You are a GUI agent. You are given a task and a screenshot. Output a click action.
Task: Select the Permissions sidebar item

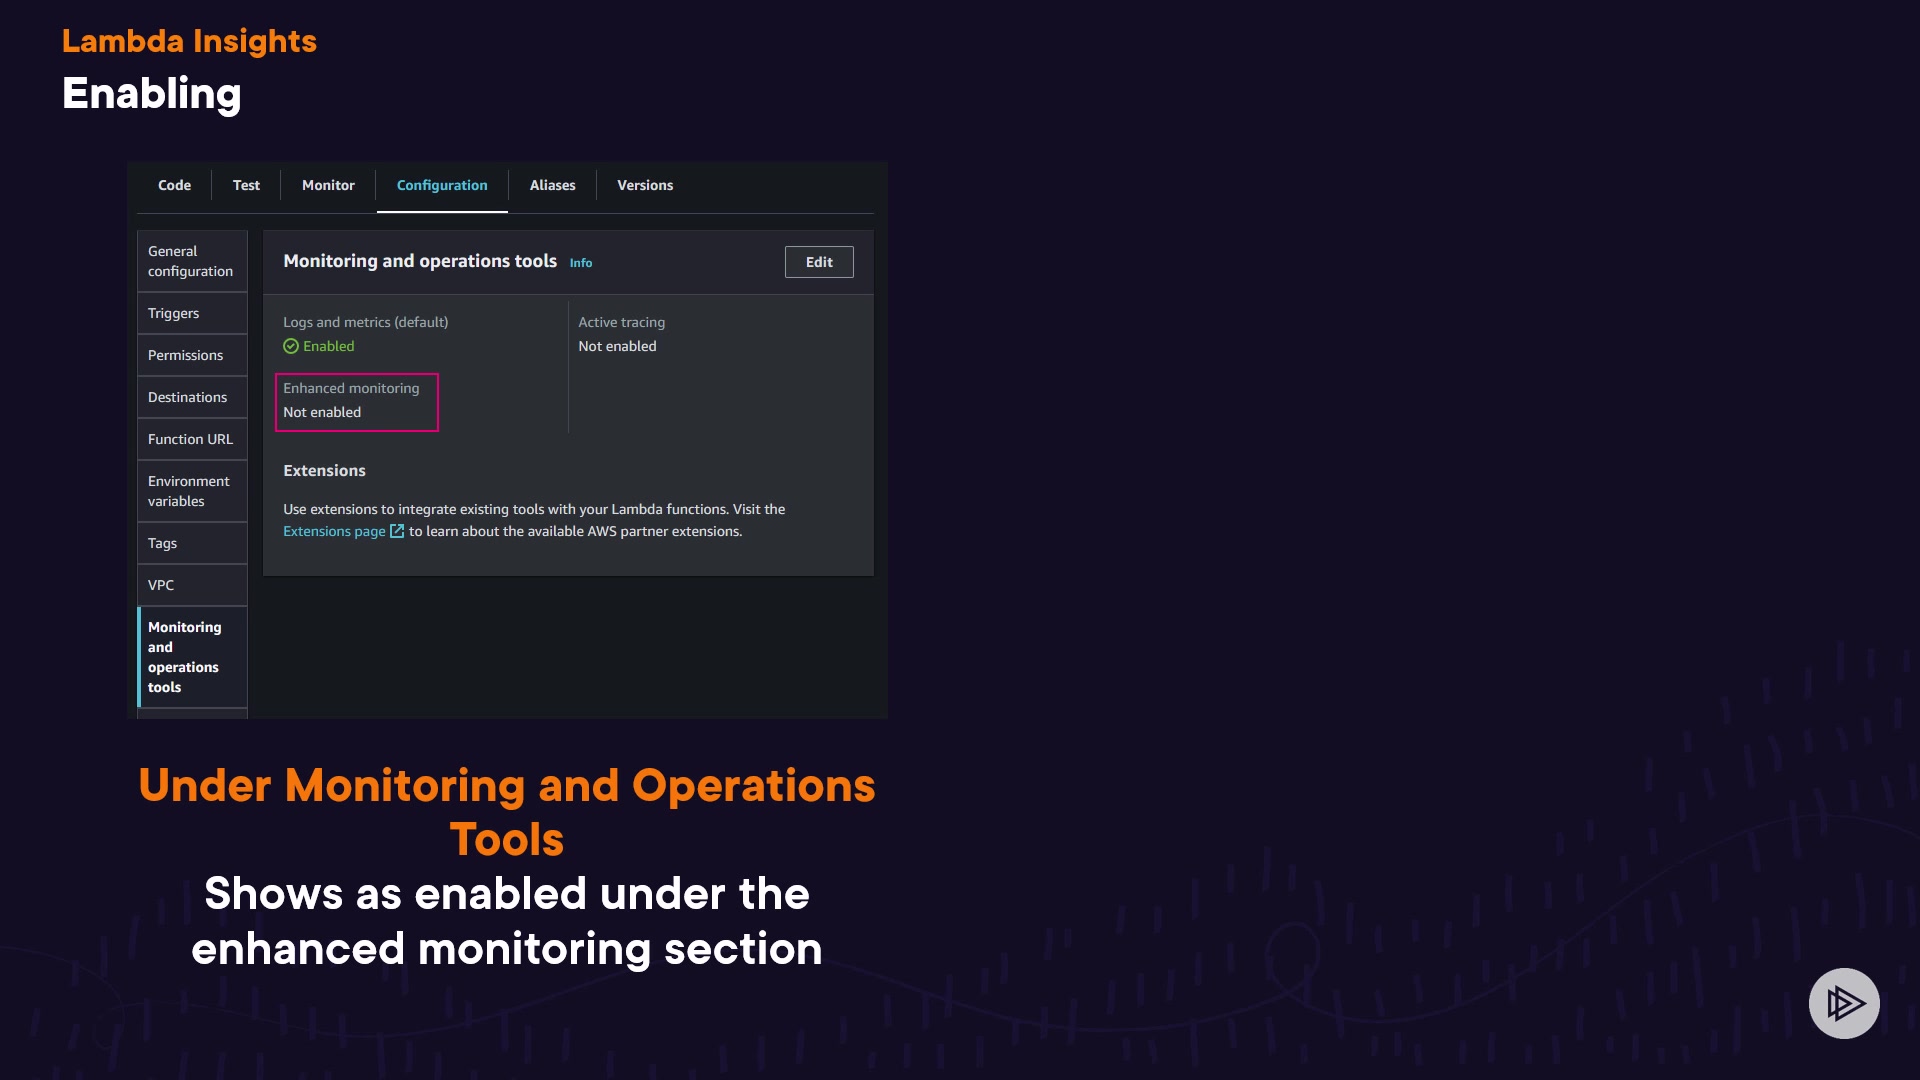[186, 355]
